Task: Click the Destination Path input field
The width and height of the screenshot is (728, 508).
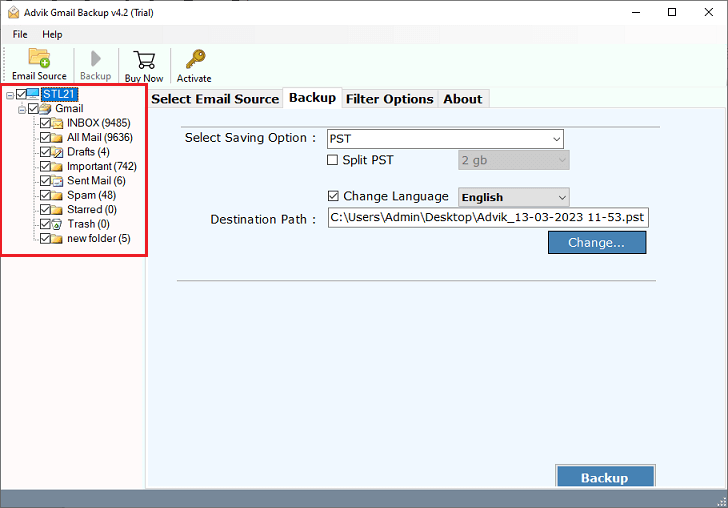Action: point(488,217)
